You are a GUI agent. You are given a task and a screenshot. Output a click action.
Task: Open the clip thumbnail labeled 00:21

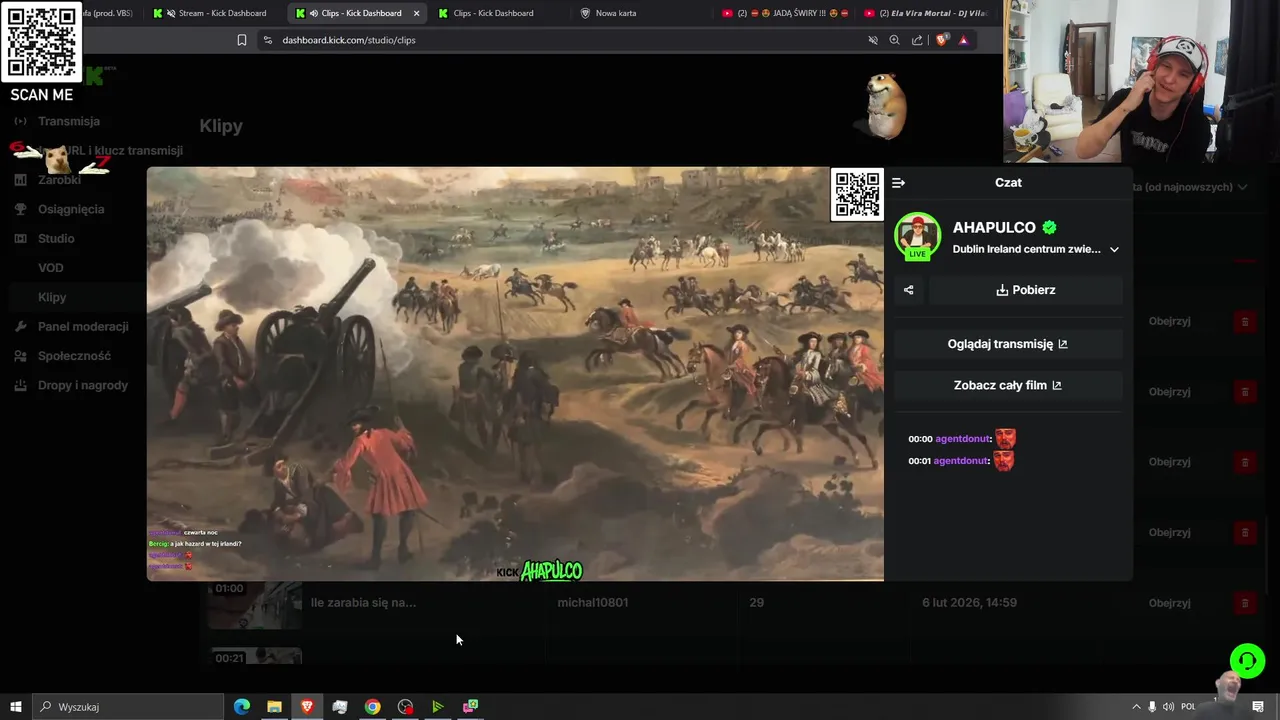click(255, 656)
